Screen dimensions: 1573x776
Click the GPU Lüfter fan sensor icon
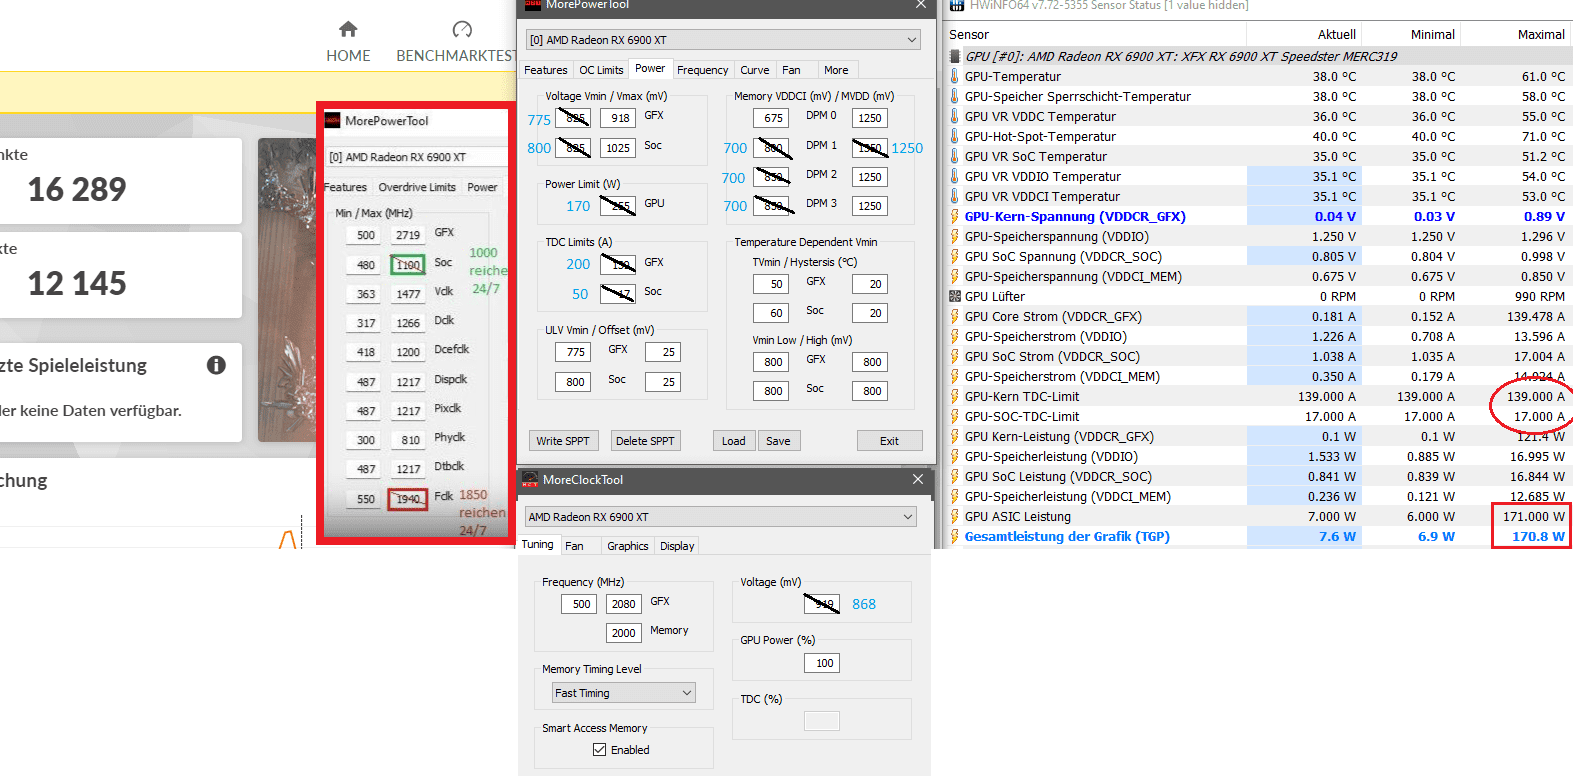955,296
